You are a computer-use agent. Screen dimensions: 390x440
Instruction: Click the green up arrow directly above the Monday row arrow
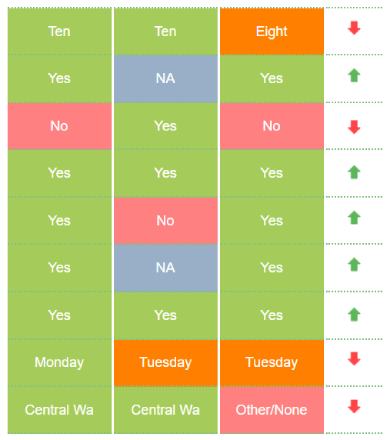click(x=354, y=315)
